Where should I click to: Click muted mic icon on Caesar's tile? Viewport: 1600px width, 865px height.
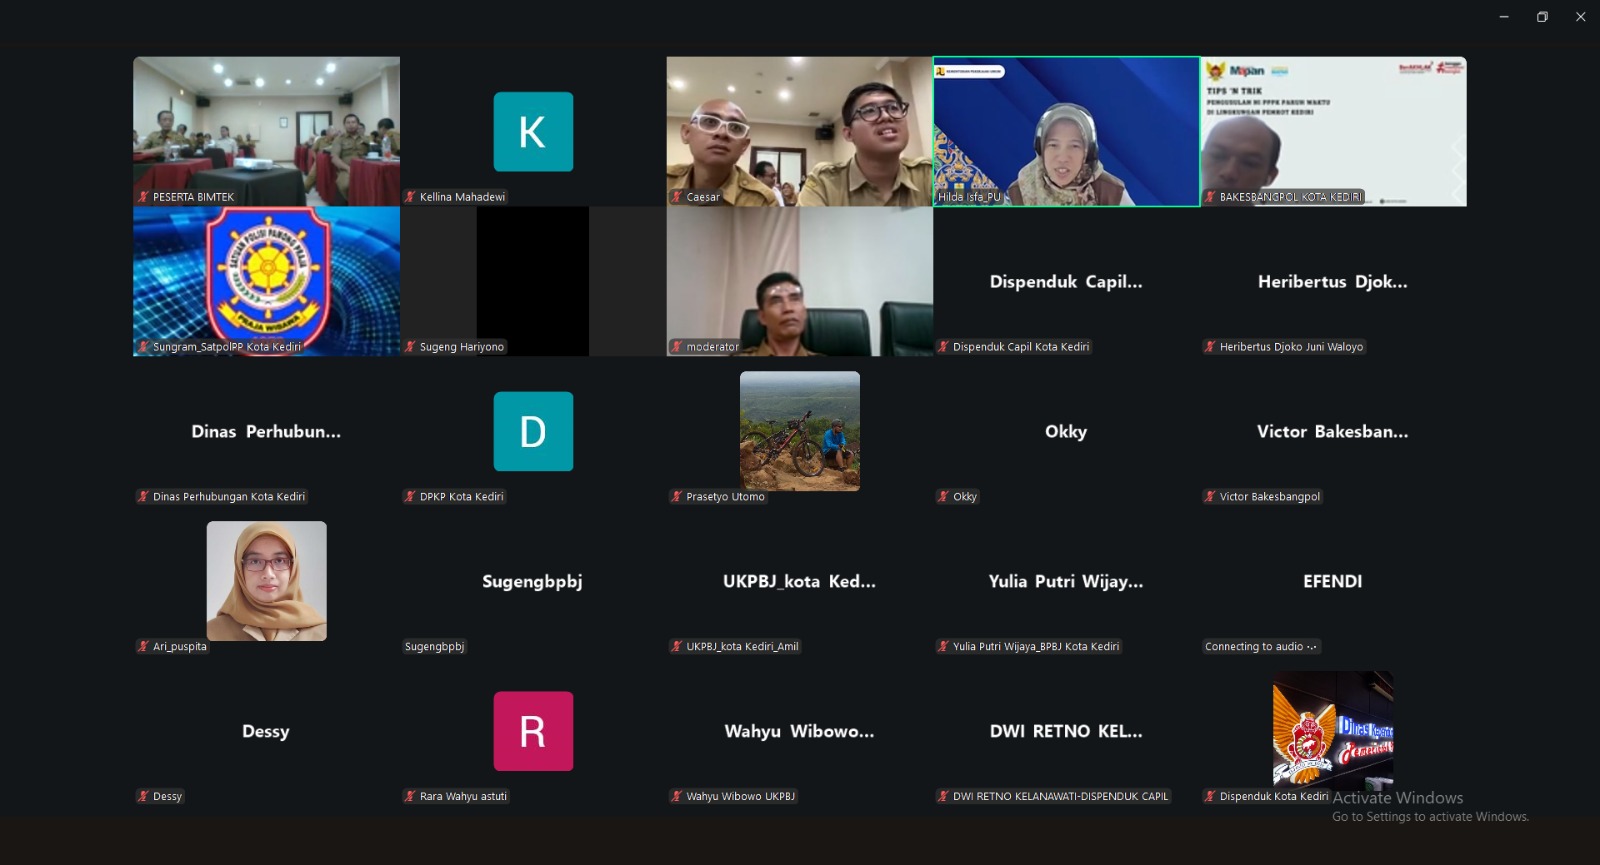[677, 197]
